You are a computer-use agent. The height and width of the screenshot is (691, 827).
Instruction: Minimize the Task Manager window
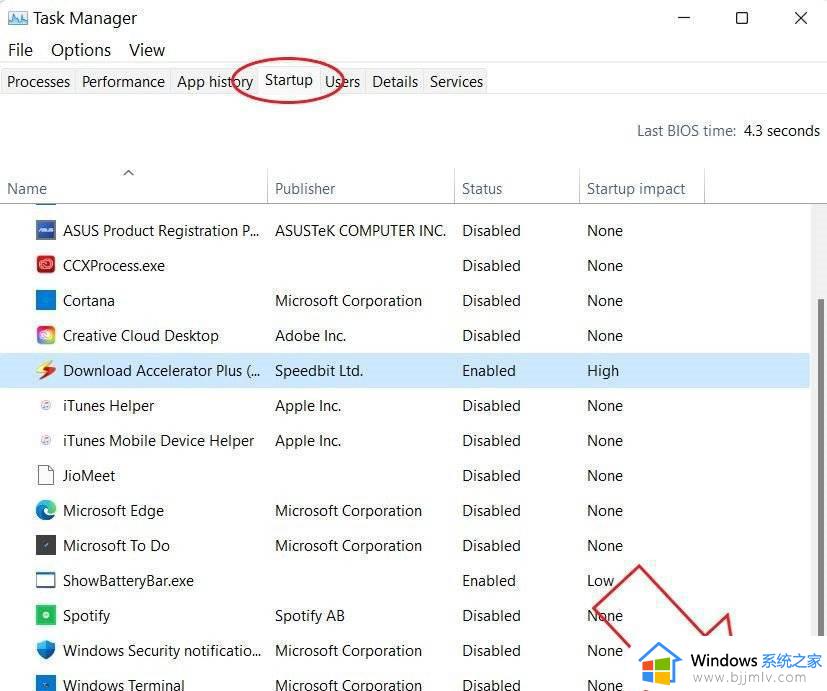click(684, 18)
